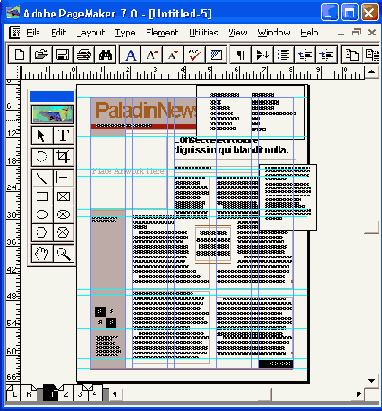Image resolution: width=382 pixels, height=411 pixels.
Task: Select the Pointer tool in toolbox
Action: click(41, 135)
